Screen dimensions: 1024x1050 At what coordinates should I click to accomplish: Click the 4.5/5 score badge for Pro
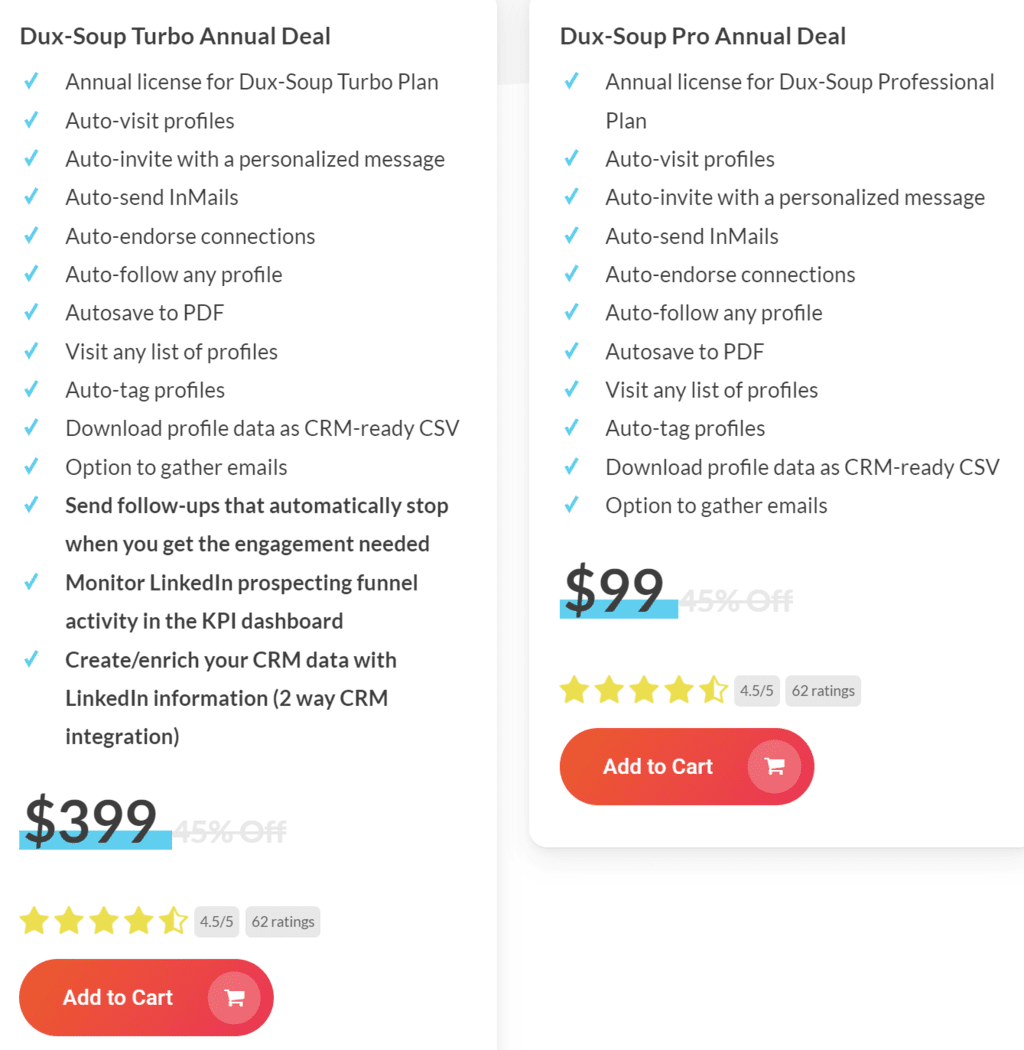pyautogui.click(x=757, y=691)
